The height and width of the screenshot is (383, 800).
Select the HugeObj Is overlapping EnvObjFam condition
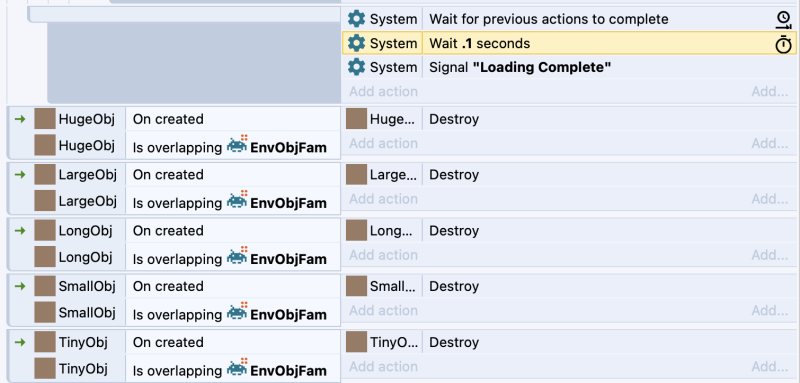182,145
